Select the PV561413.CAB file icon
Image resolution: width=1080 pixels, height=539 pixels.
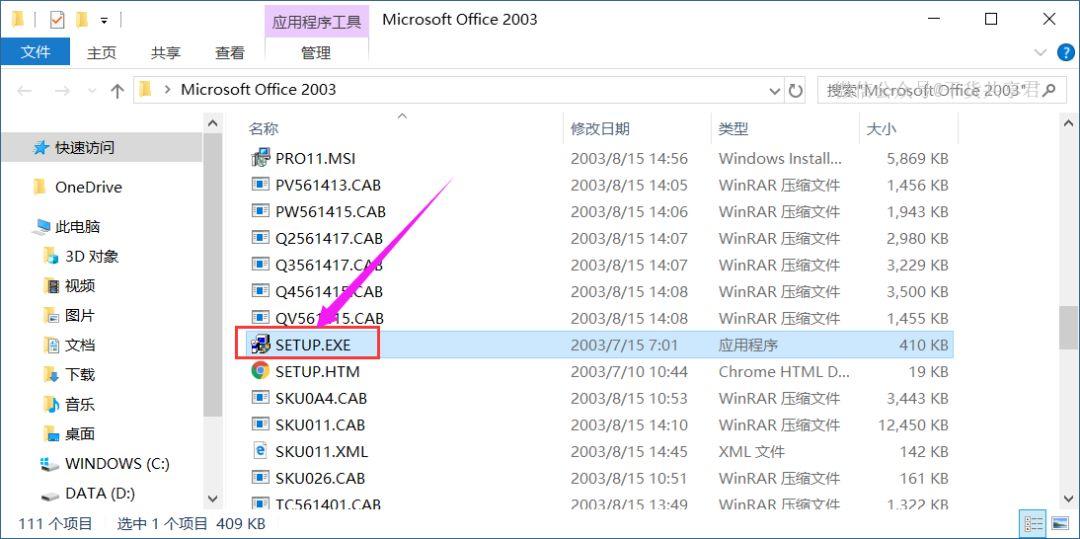260,184
